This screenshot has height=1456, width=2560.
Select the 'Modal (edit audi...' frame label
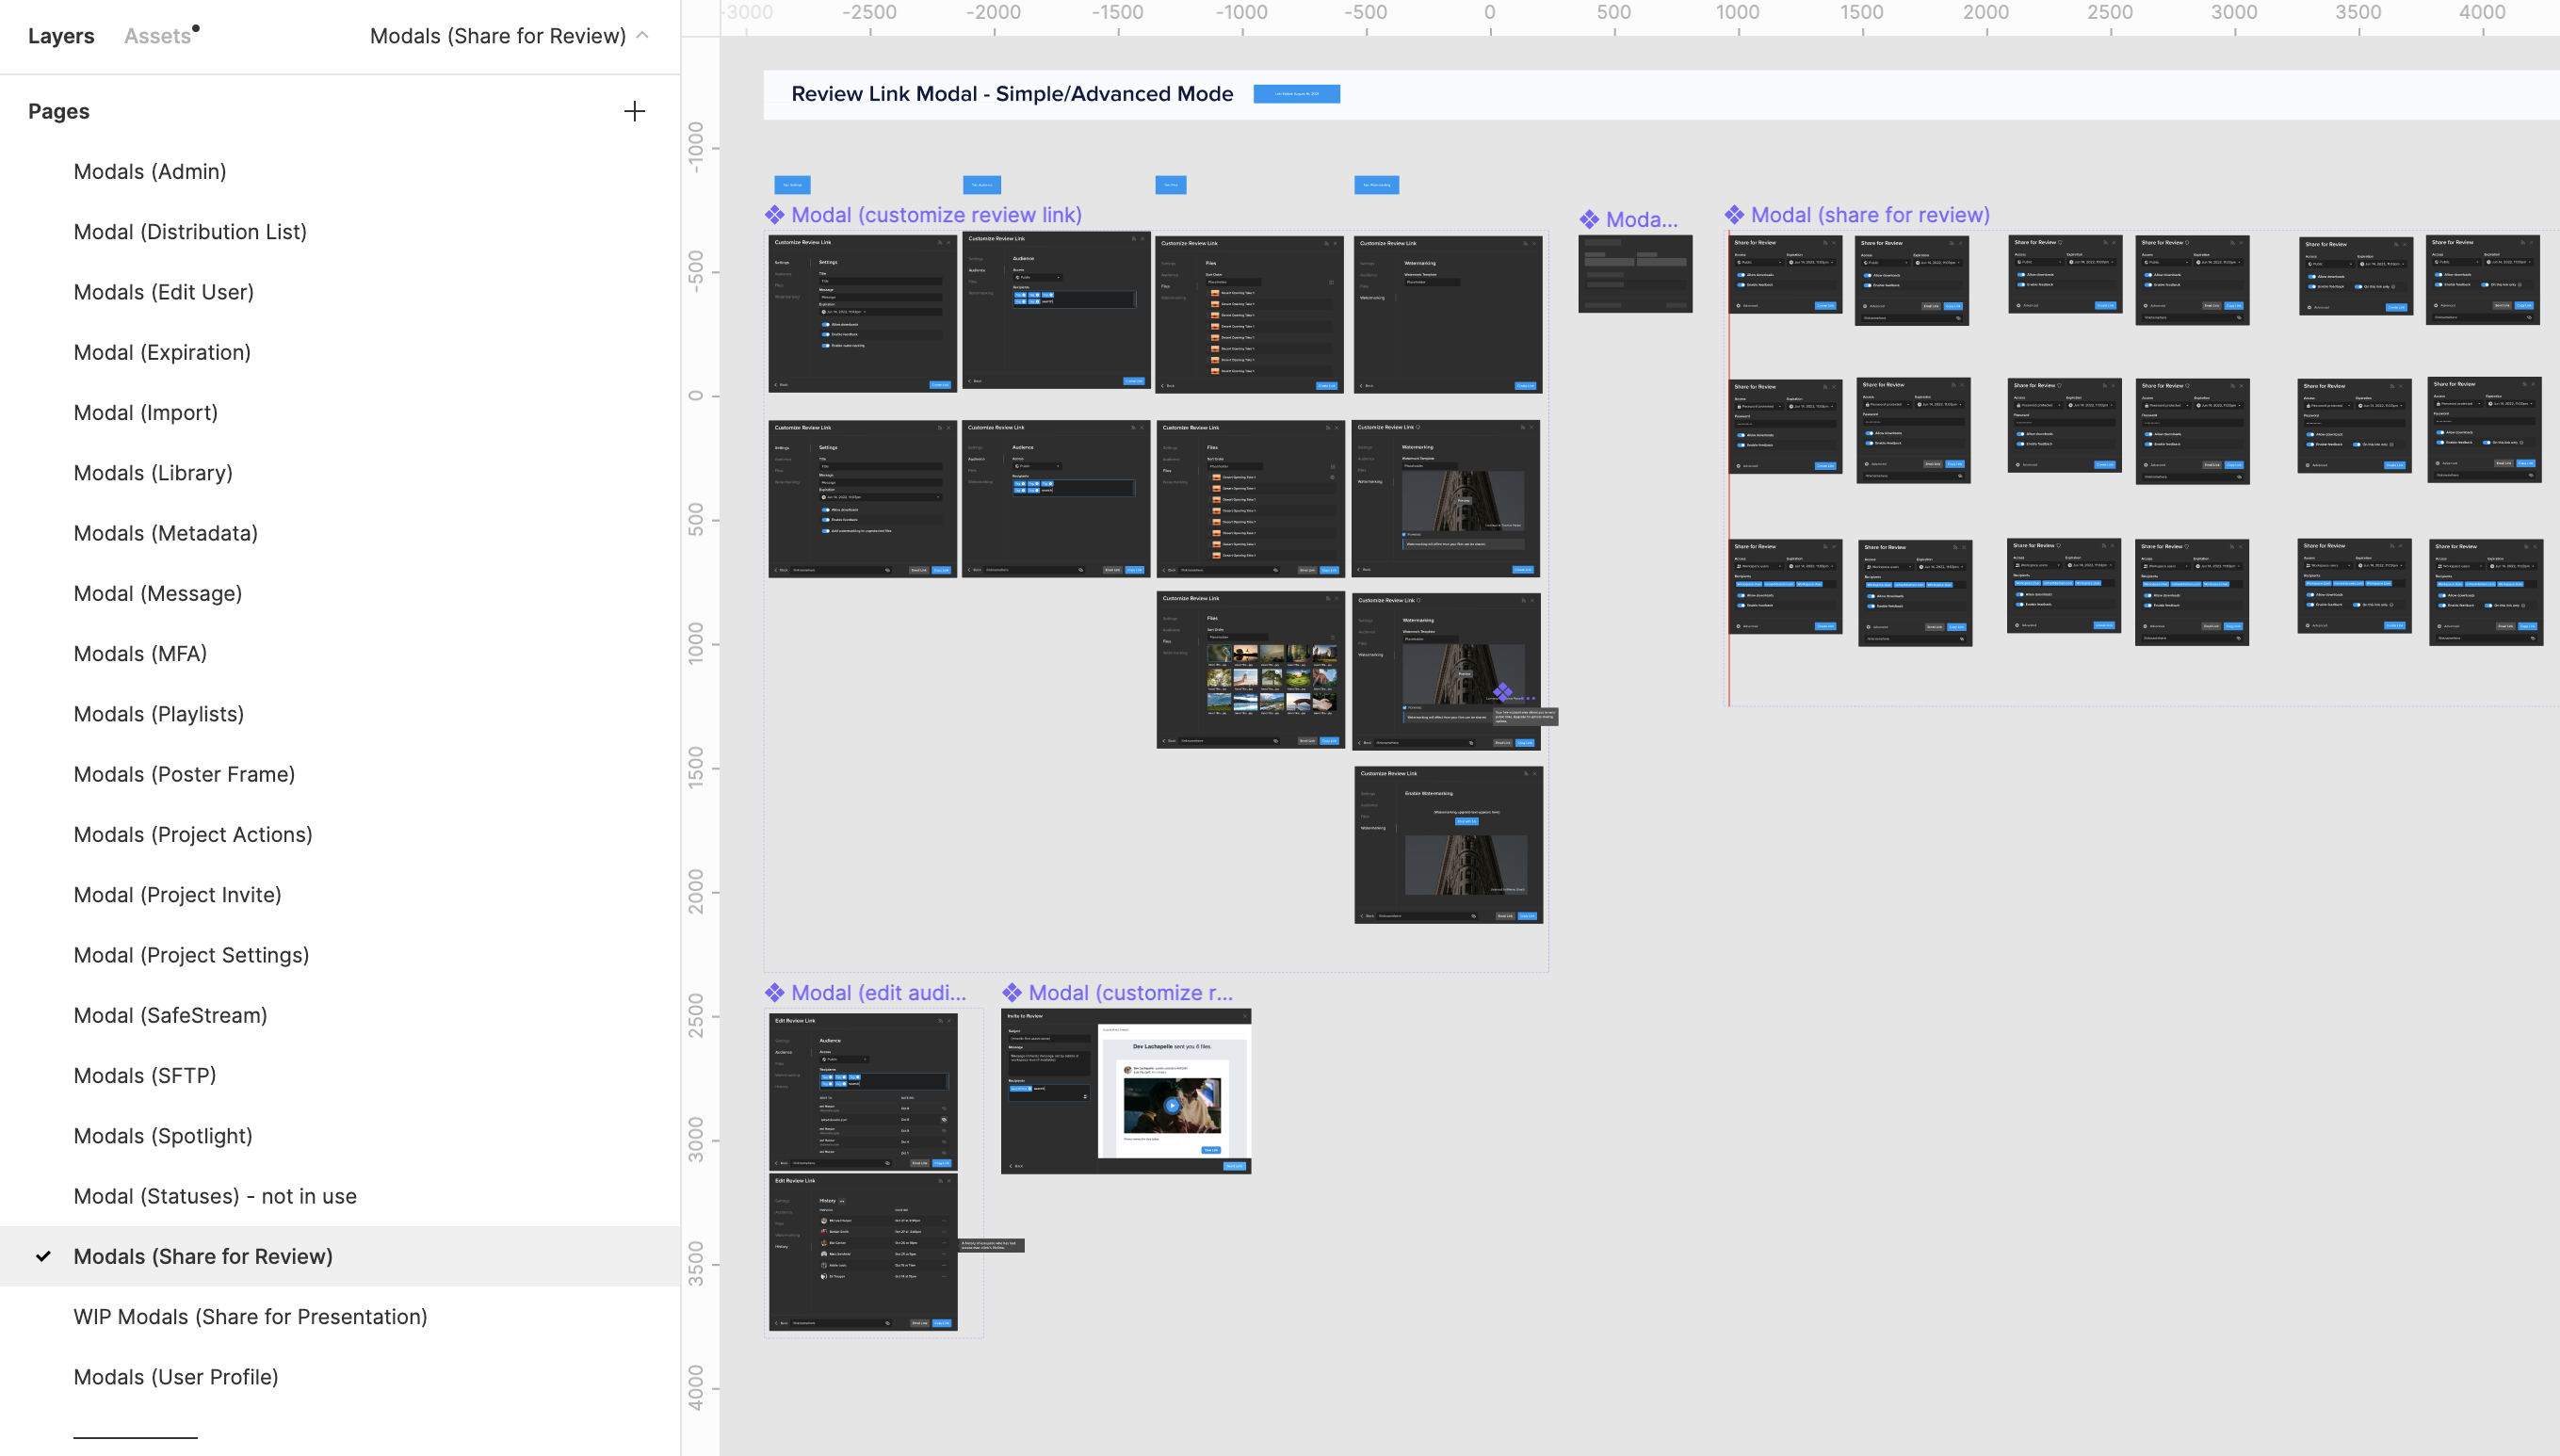(x=878, y=993)
